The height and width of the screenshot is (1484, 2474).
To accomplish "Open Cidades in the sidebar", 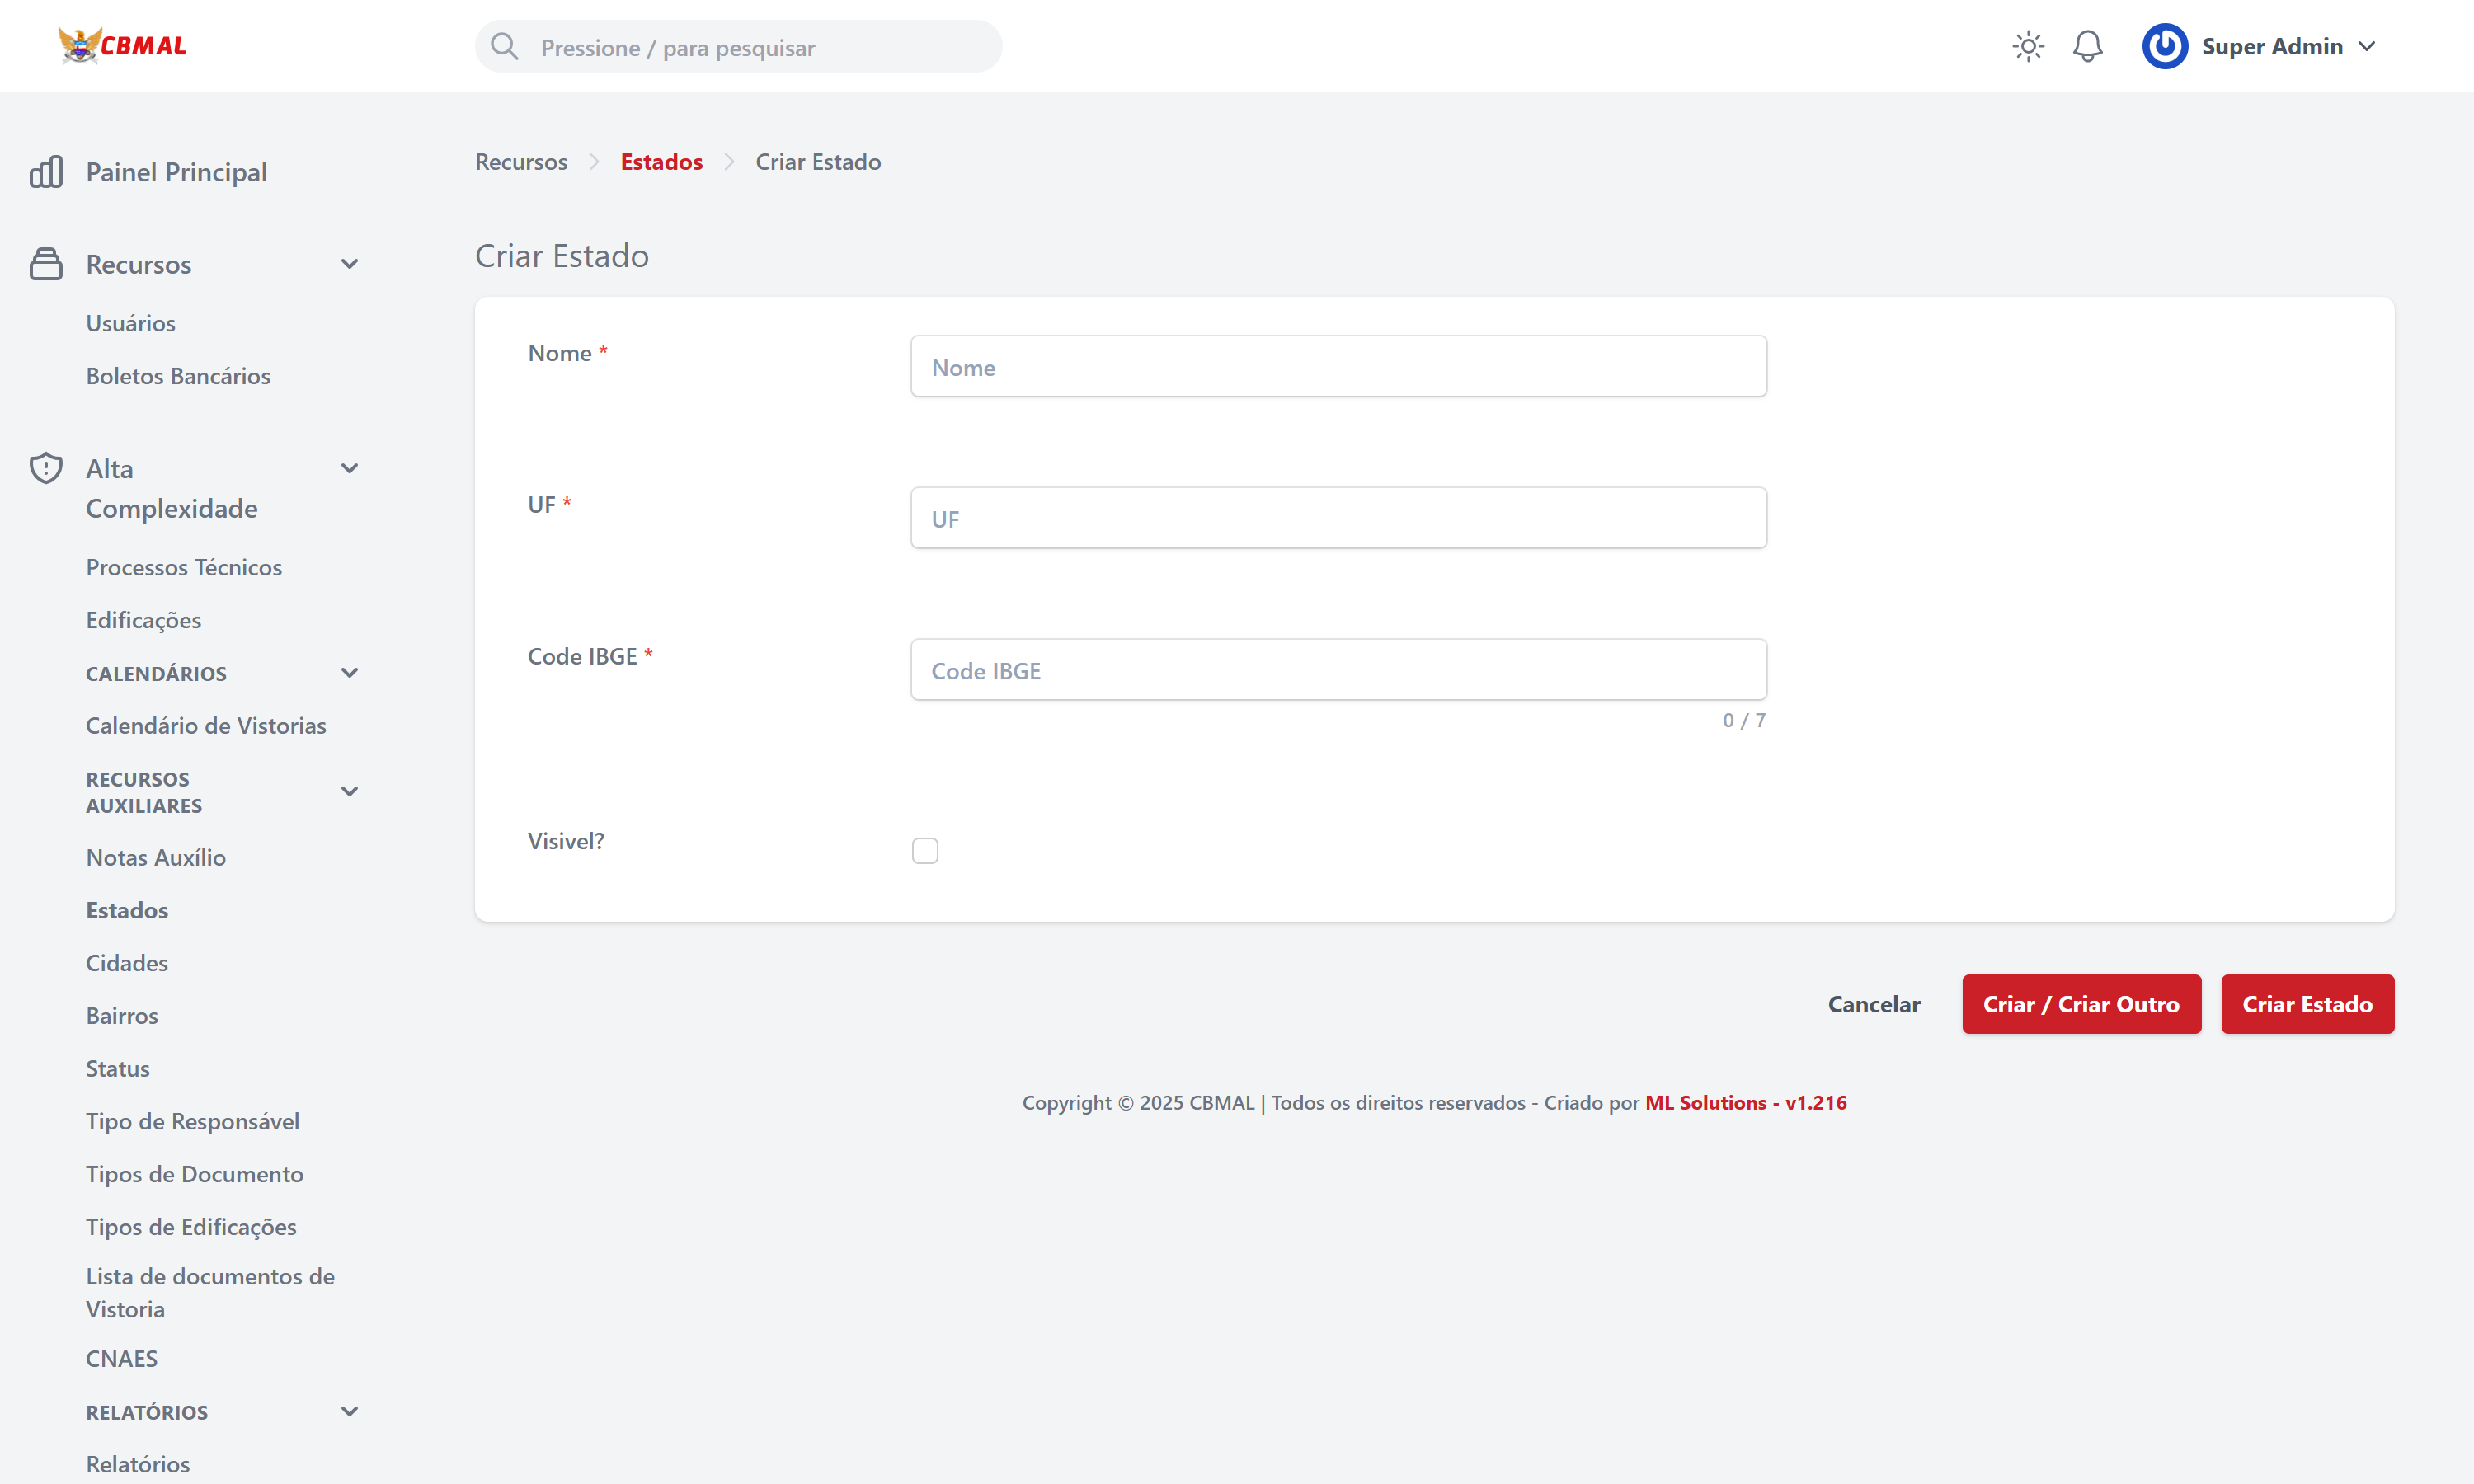I will click(127, 962).
